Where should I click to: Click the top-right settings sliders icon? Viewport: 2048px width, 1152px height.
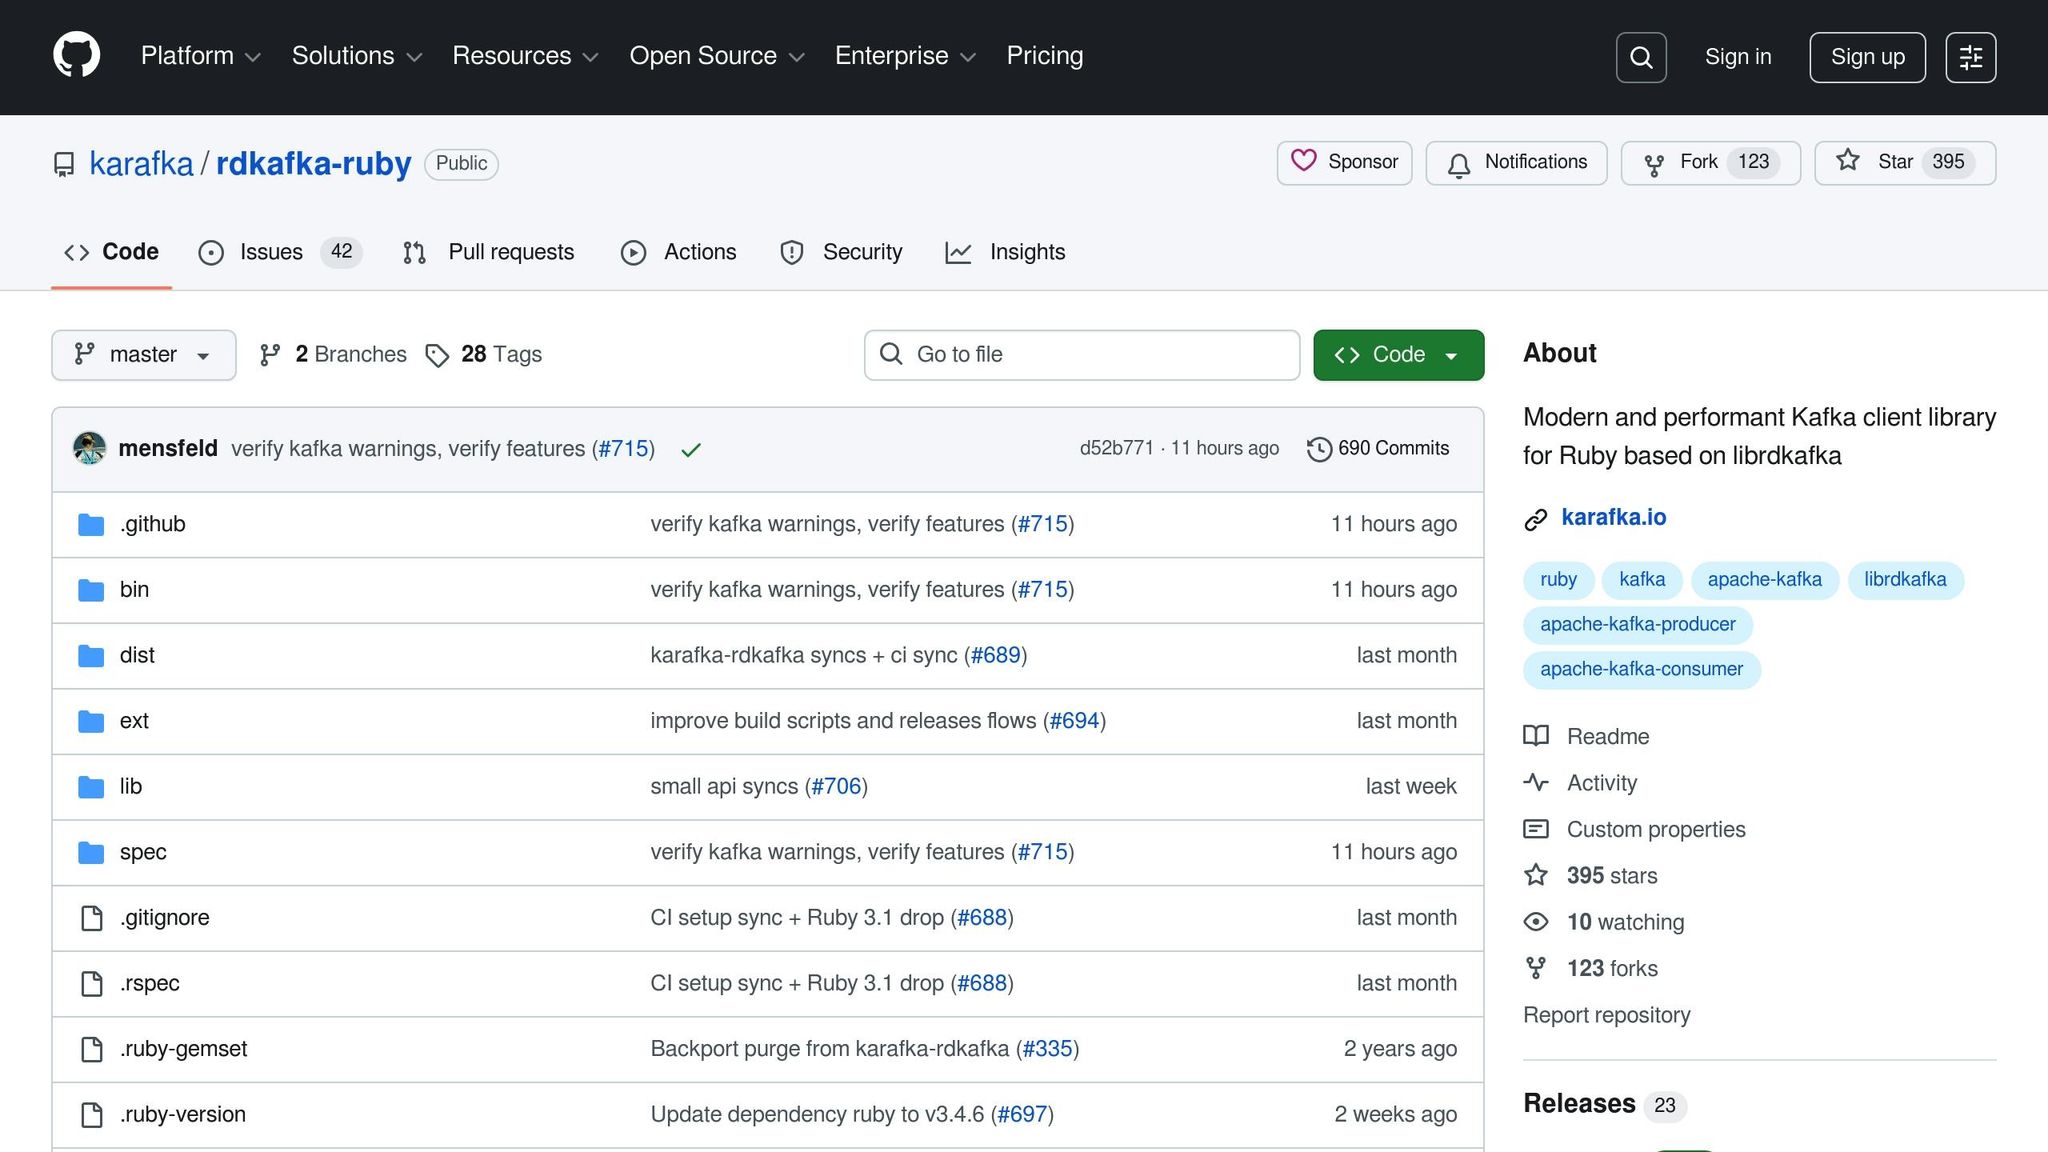click(x=1970, y=57)
